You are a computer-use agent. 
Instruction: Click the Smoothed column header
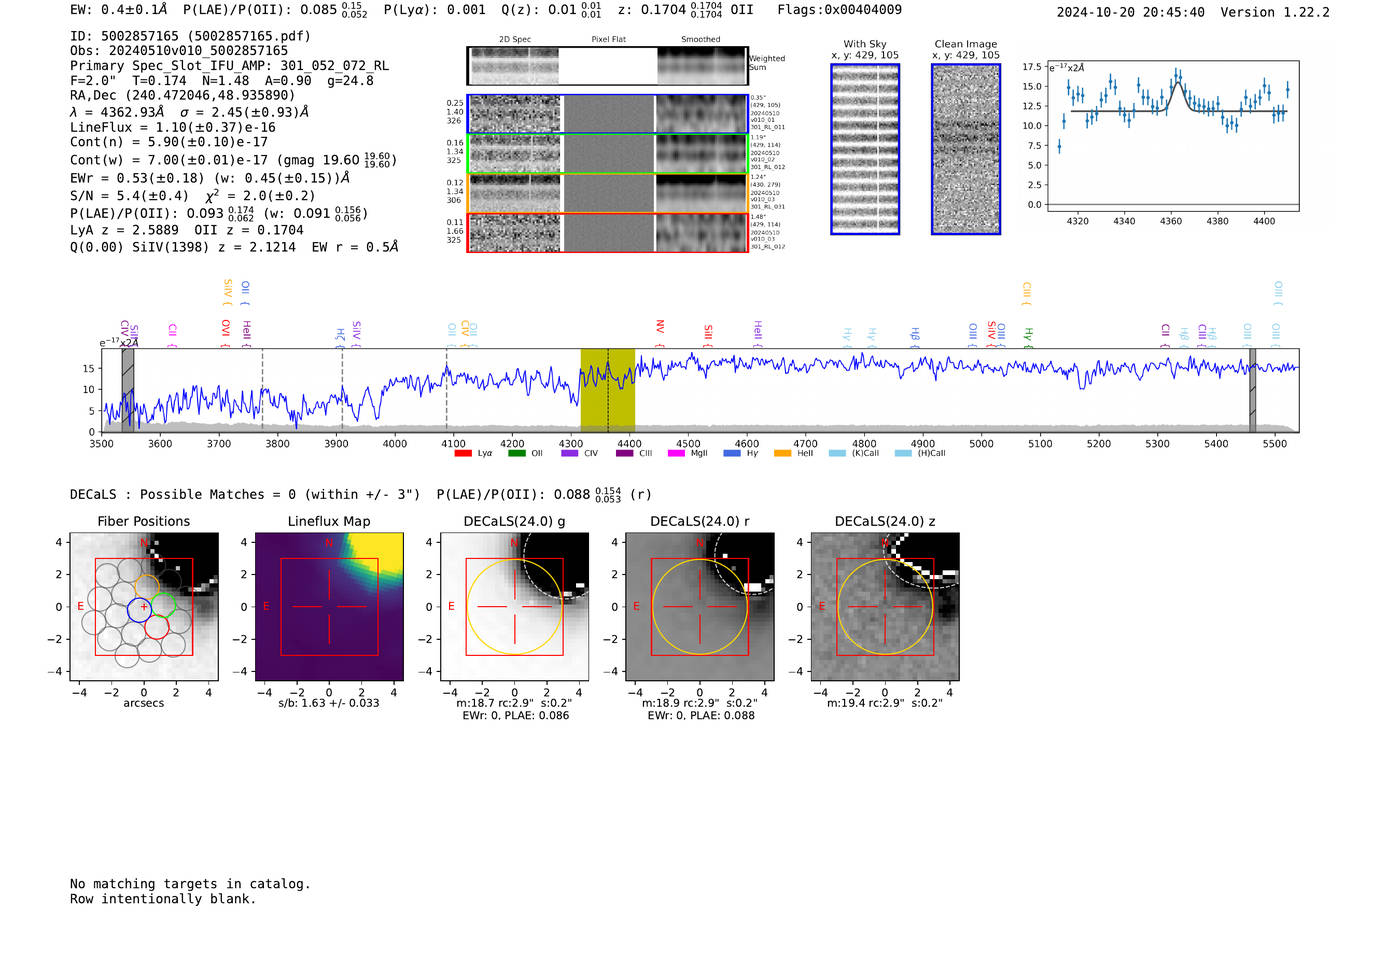click(x=701, y=40)
